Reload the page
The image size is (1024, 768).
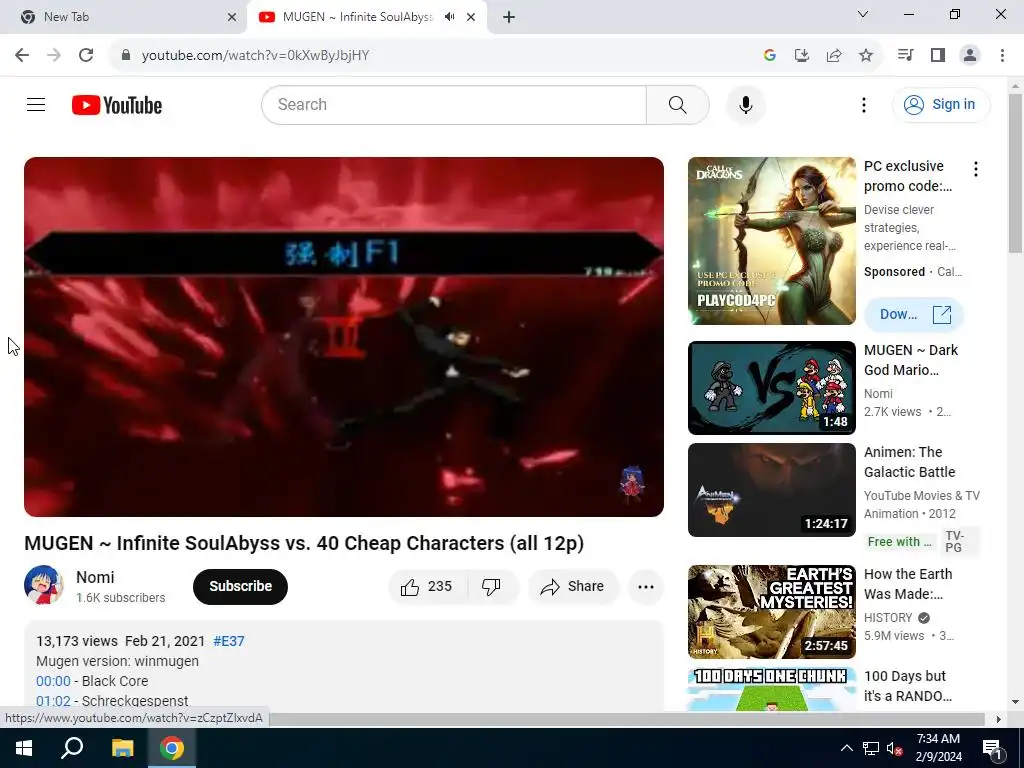tap(86, 55)
